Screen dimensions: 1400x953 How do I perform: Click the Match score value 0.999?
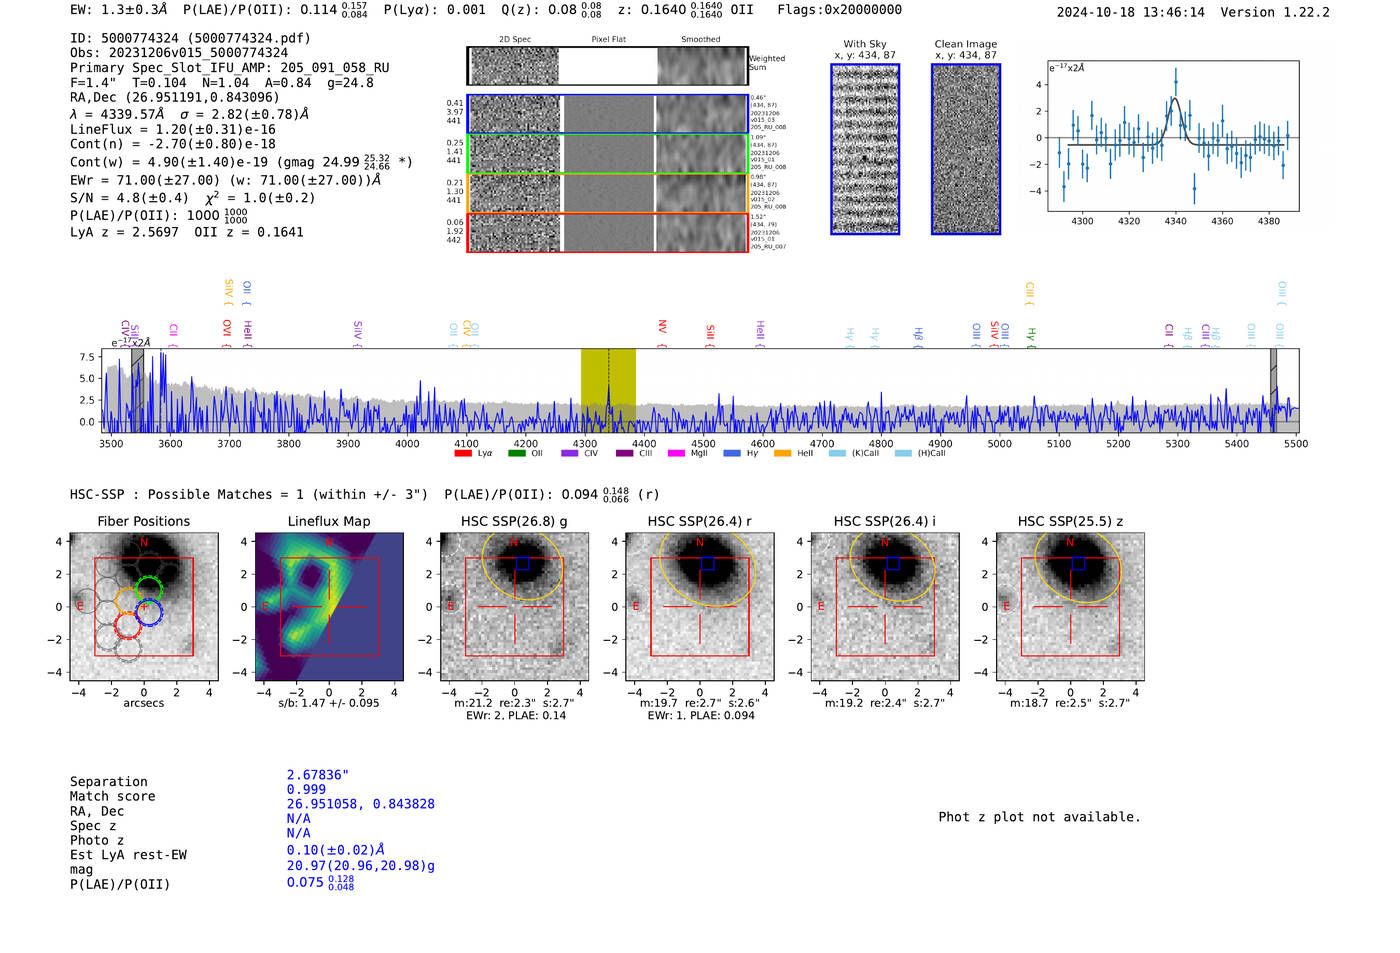pyautogui.click(x=306, y=790)
